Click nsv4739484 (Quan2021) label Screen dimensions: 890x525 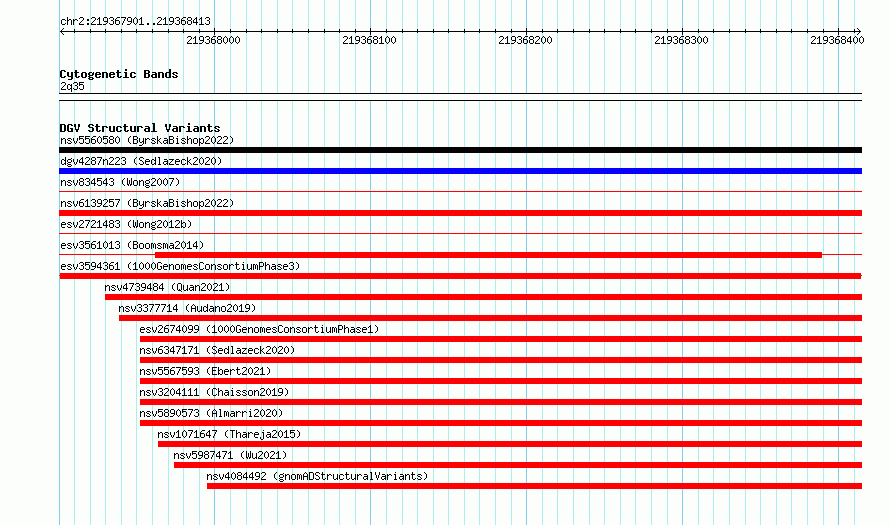tap(167, 287)
